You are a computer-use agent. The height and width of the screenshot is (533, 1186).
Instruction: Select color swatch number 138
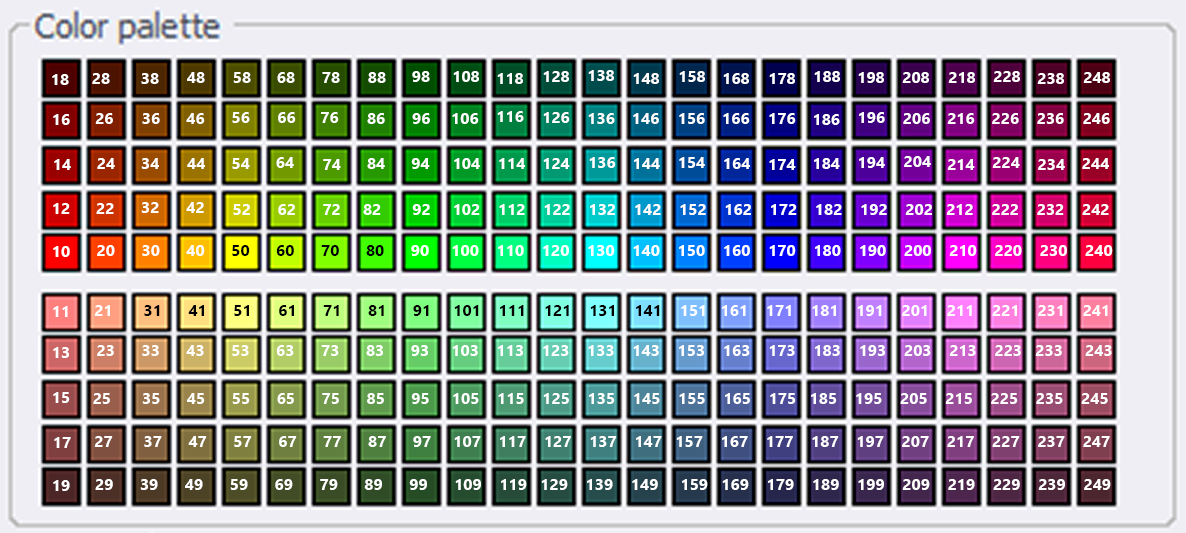(x=601, y=78)
